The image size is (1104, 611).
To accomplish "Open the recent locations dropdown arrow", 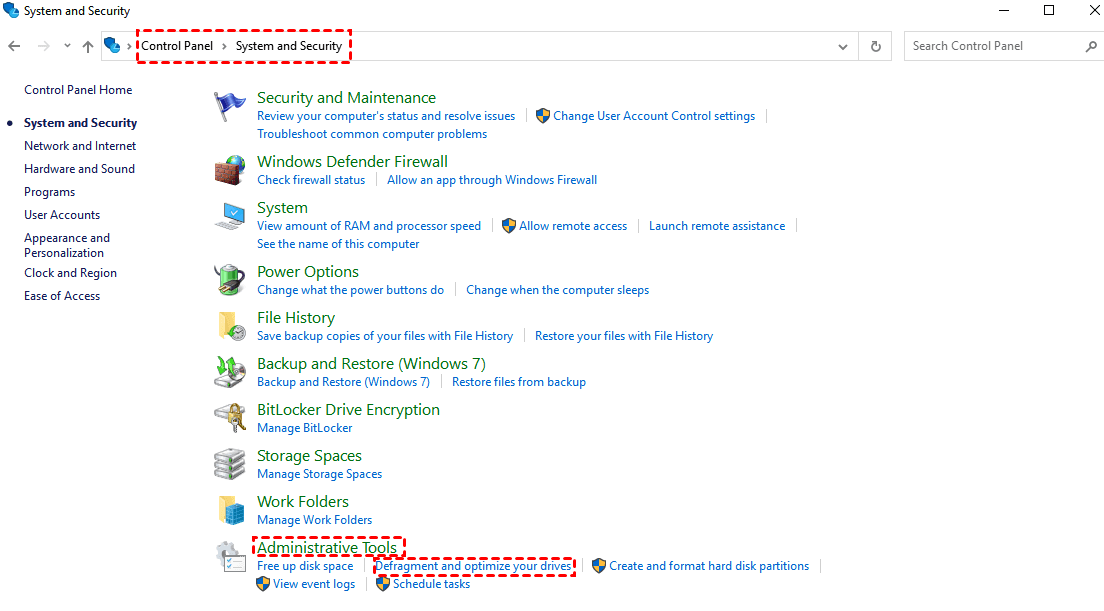I will pyautogui.click(x=67, y=46).
